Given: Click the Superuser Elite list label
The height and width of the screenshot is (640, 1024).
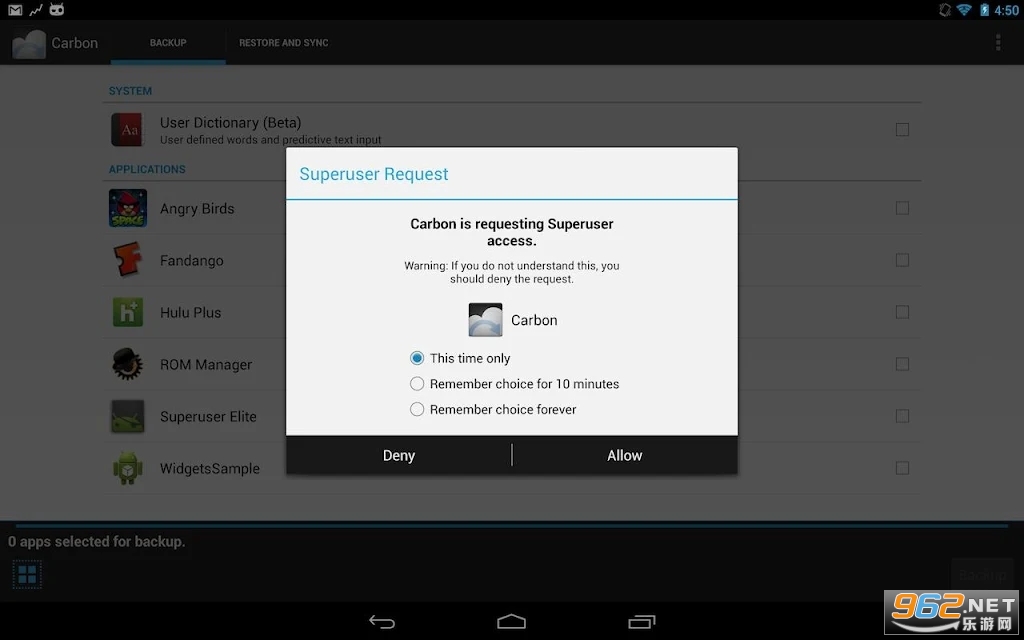Looking at the screenshot, I should tap(208, 417).
